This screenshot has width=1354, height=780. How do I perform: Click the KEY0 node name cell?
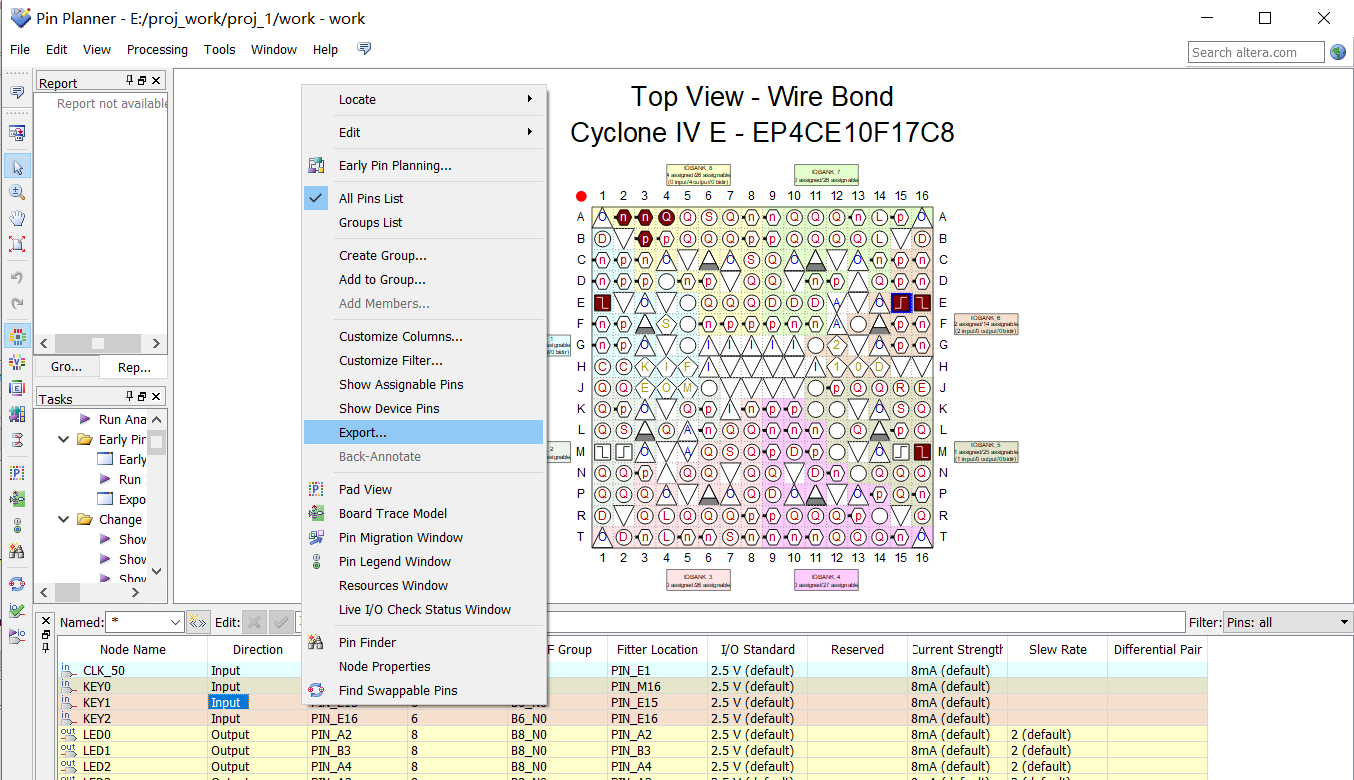point(133,686)
